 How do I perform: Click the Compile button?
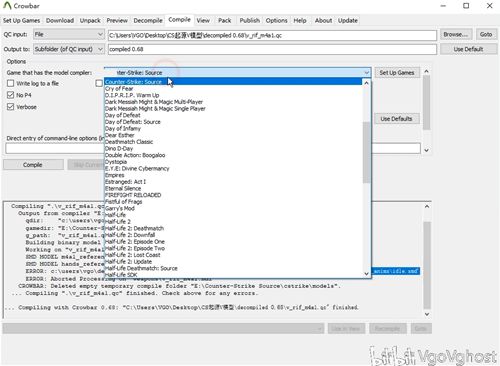[33, 165]
